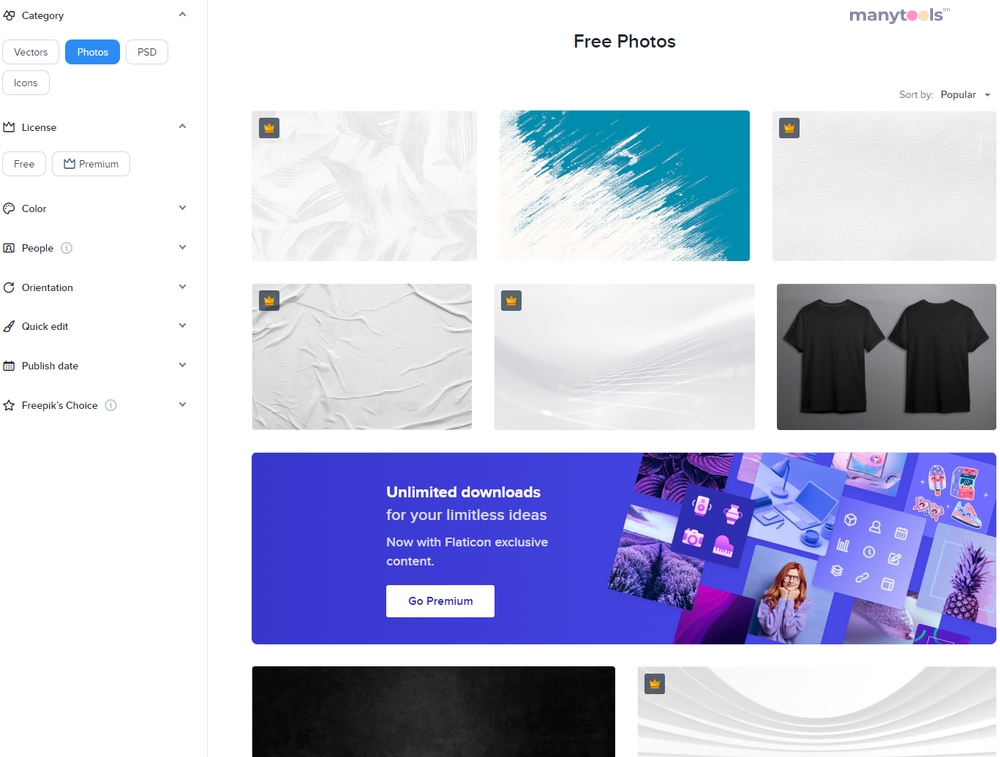Image resolution: width=1000 pixels, height=757 pixels.
Task: Toggle the Free license filter
Action: pos(24,164)
